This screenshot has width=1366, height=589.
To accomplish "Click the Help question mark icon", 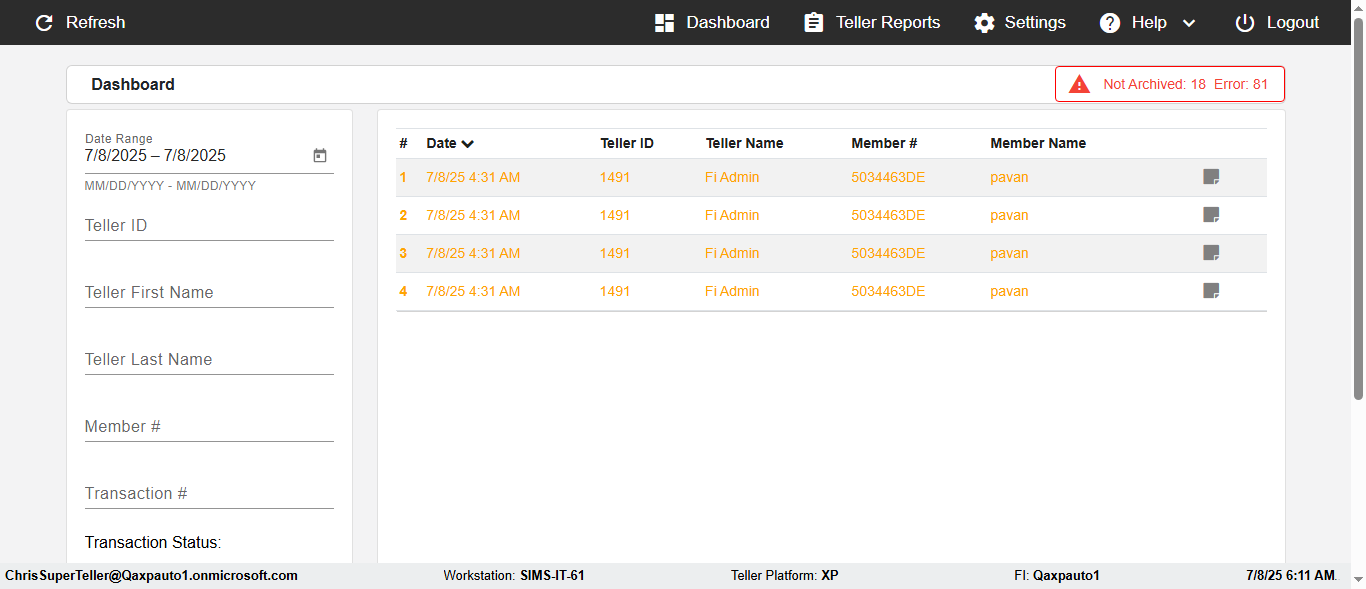I will coord(1110,22).
